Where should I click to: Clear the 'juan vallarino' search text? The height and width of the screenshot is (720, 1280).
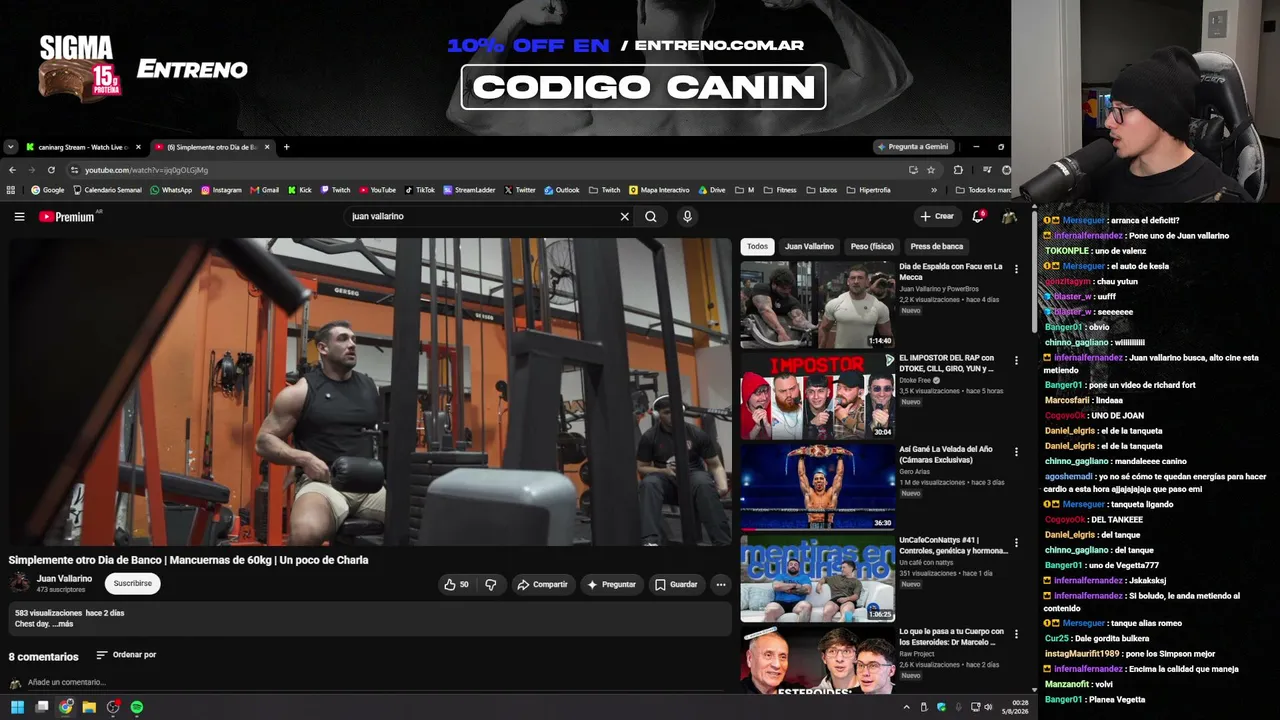coord(625,216)
